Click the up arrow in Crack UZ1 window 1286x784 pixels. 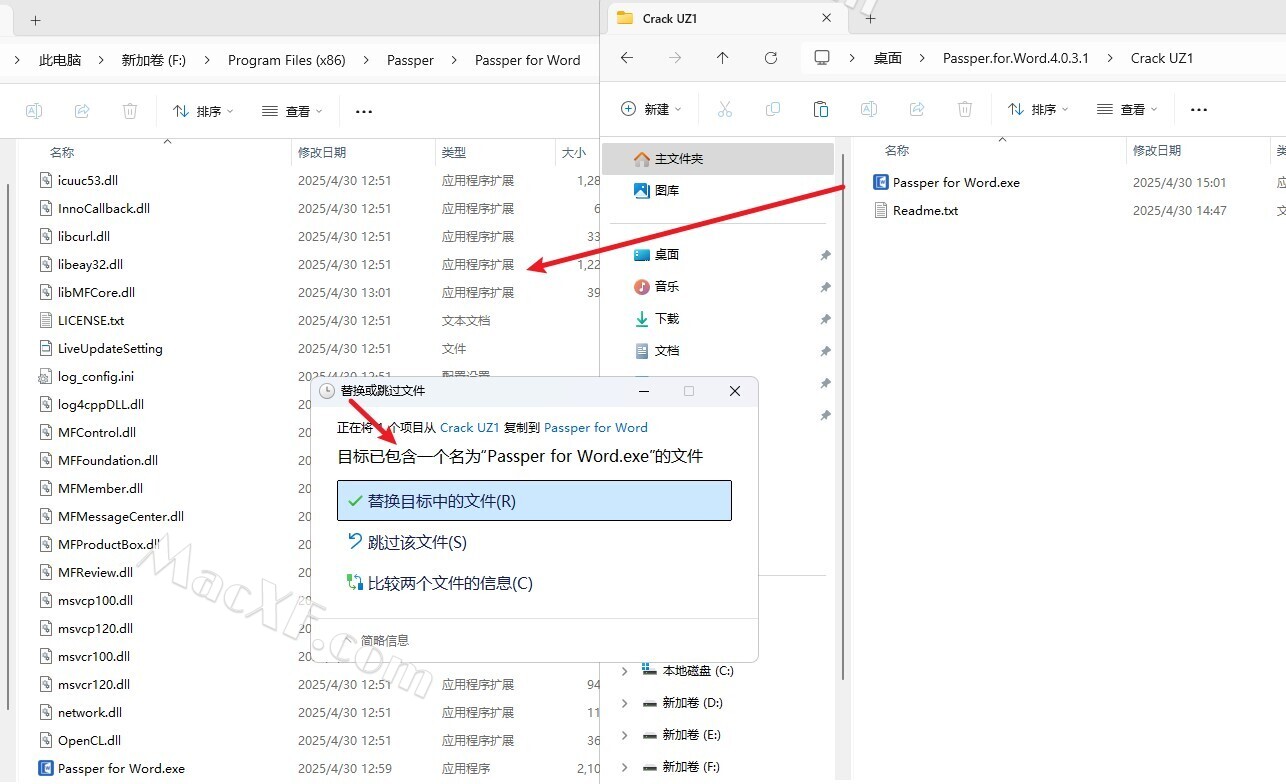[x=723, y=58]
